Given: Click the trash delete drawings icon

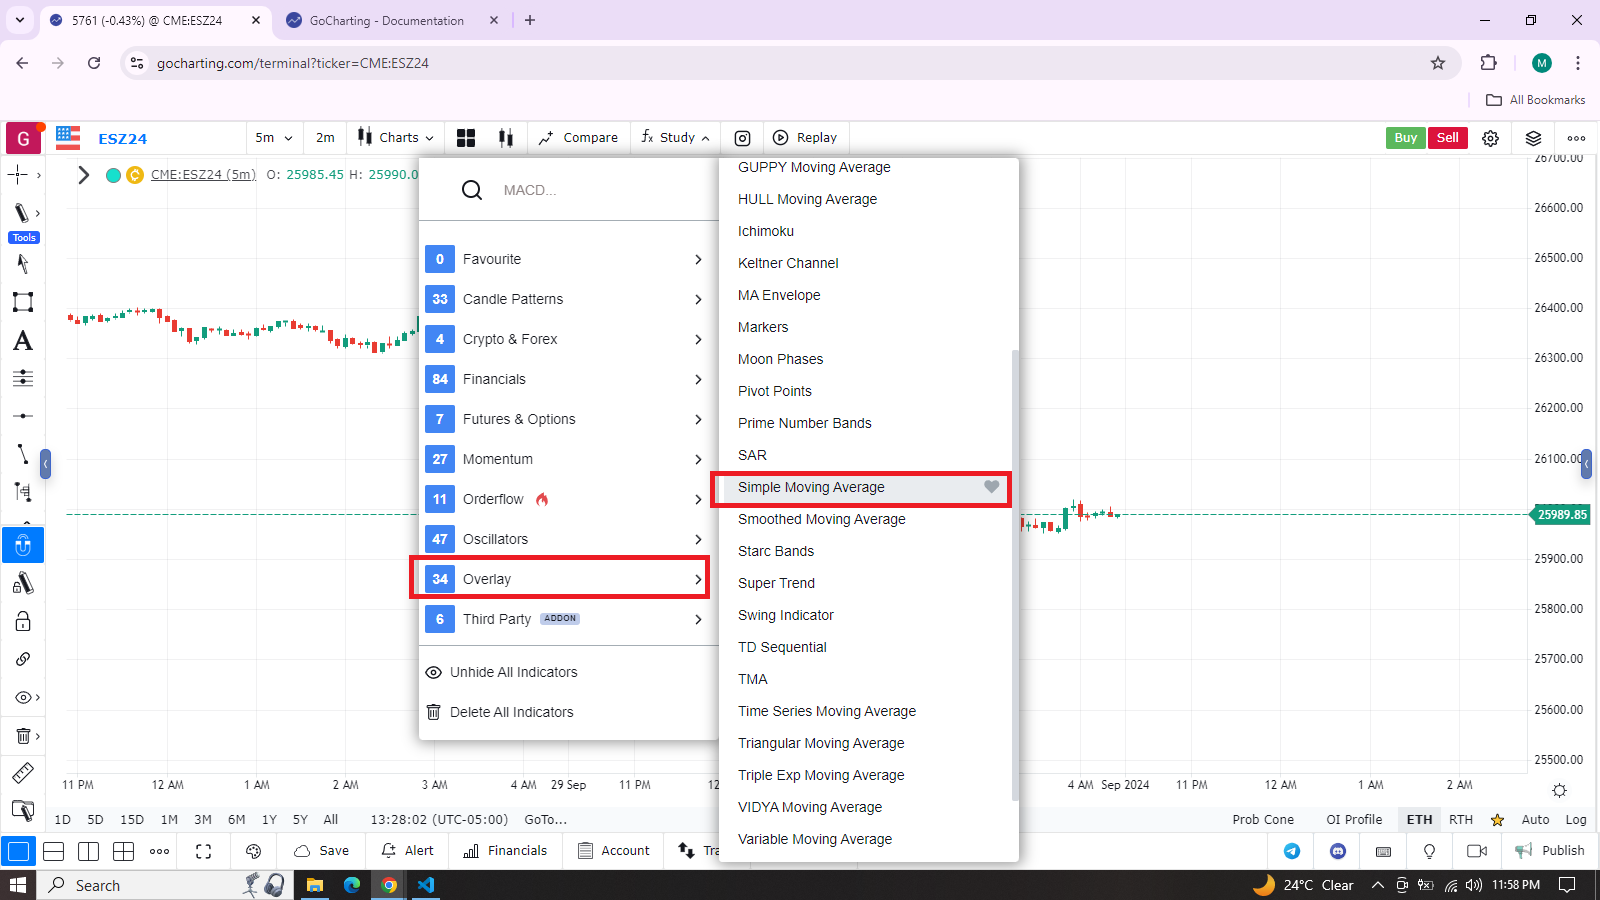Looking at the screenshot, I should (22, 736).
